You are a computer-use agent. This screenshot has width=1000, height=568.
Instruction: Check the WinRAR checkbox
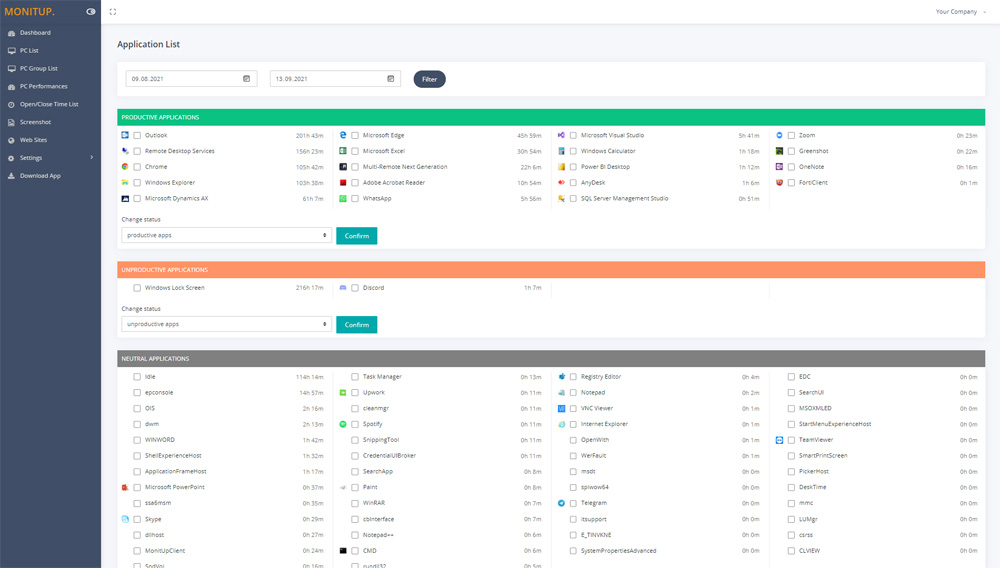[x=355, y=503]
